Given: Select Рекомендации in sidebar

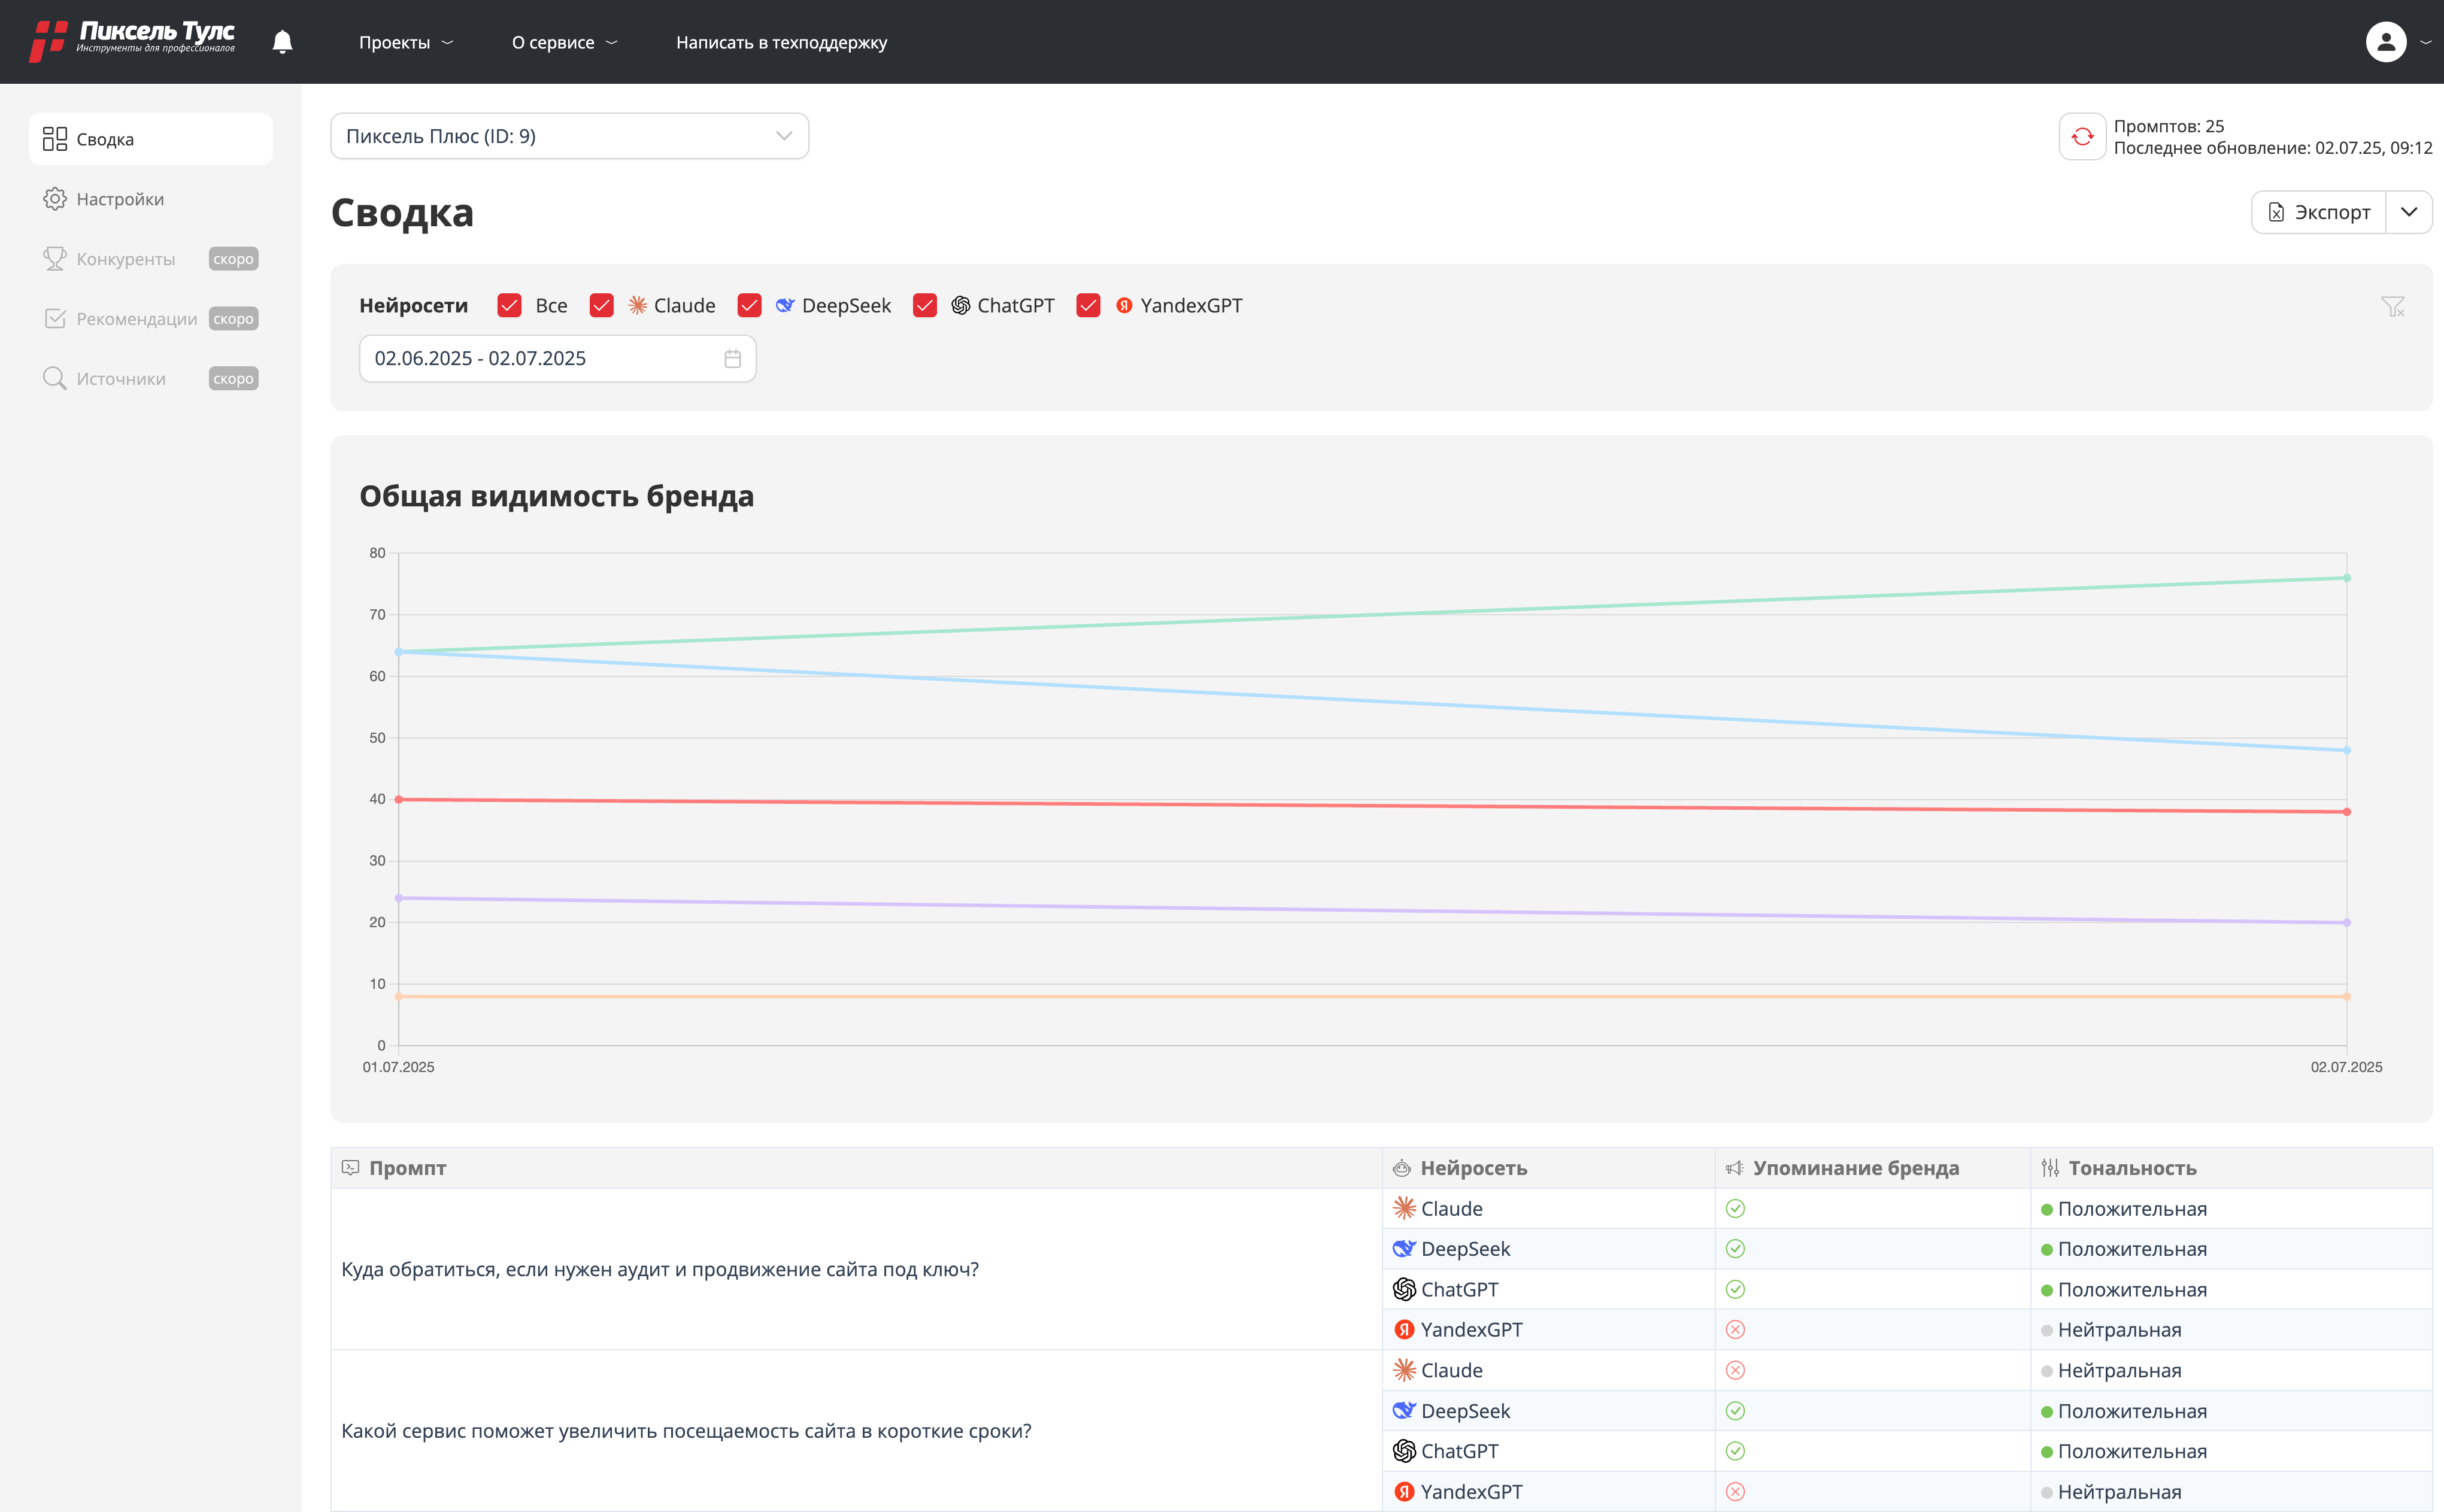Looking at the screenshot, I should pos(151,319).
